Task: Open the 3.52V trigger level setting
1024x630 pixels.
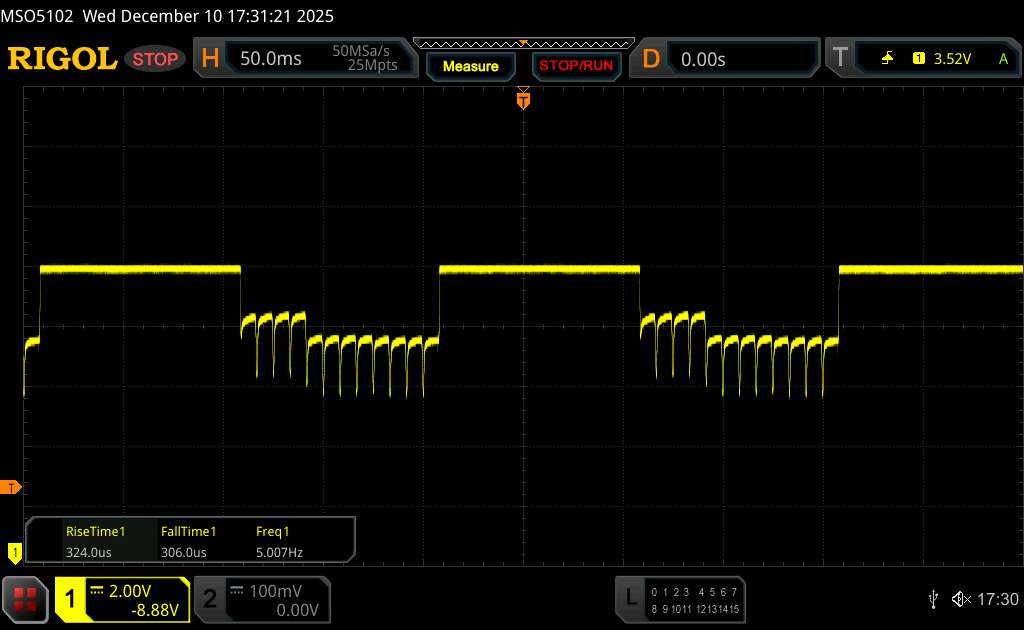Action: click(951, 59)
